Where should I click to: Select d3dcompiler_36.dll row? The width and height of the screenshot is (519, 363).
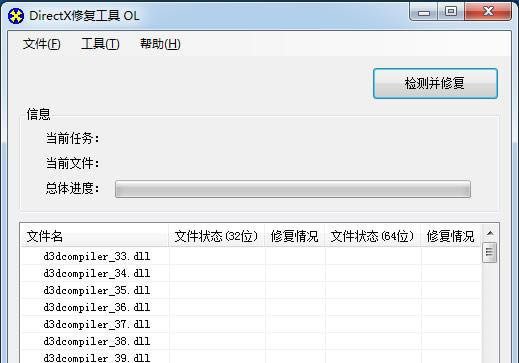251,307
